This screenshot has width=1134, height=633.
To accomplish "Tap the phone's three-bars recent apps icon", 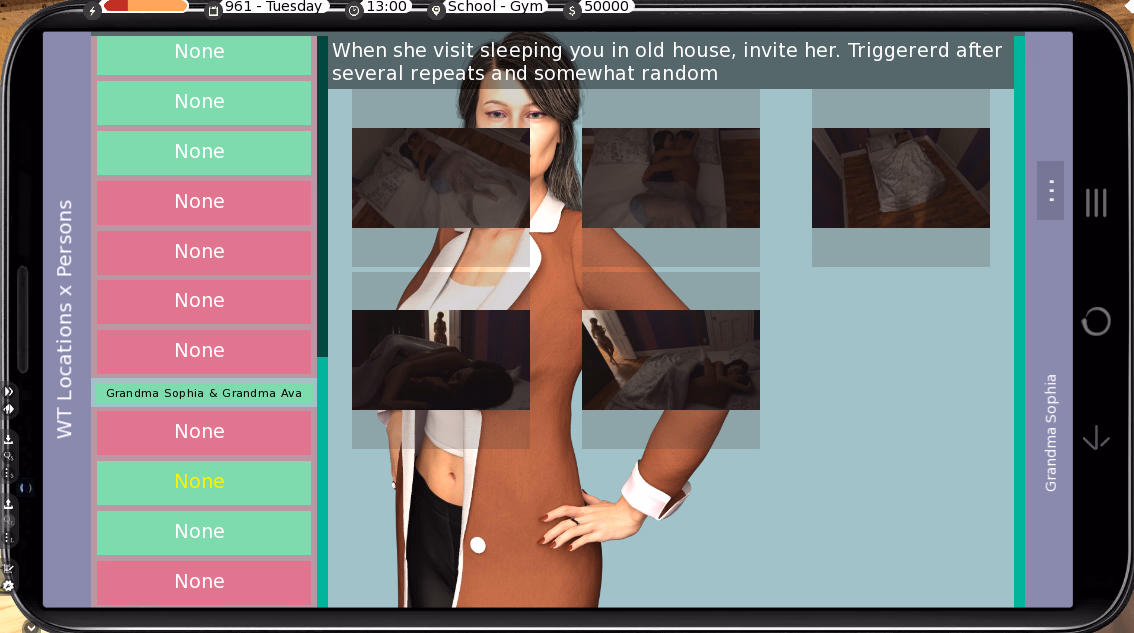I will click(x=1096, y=203).
